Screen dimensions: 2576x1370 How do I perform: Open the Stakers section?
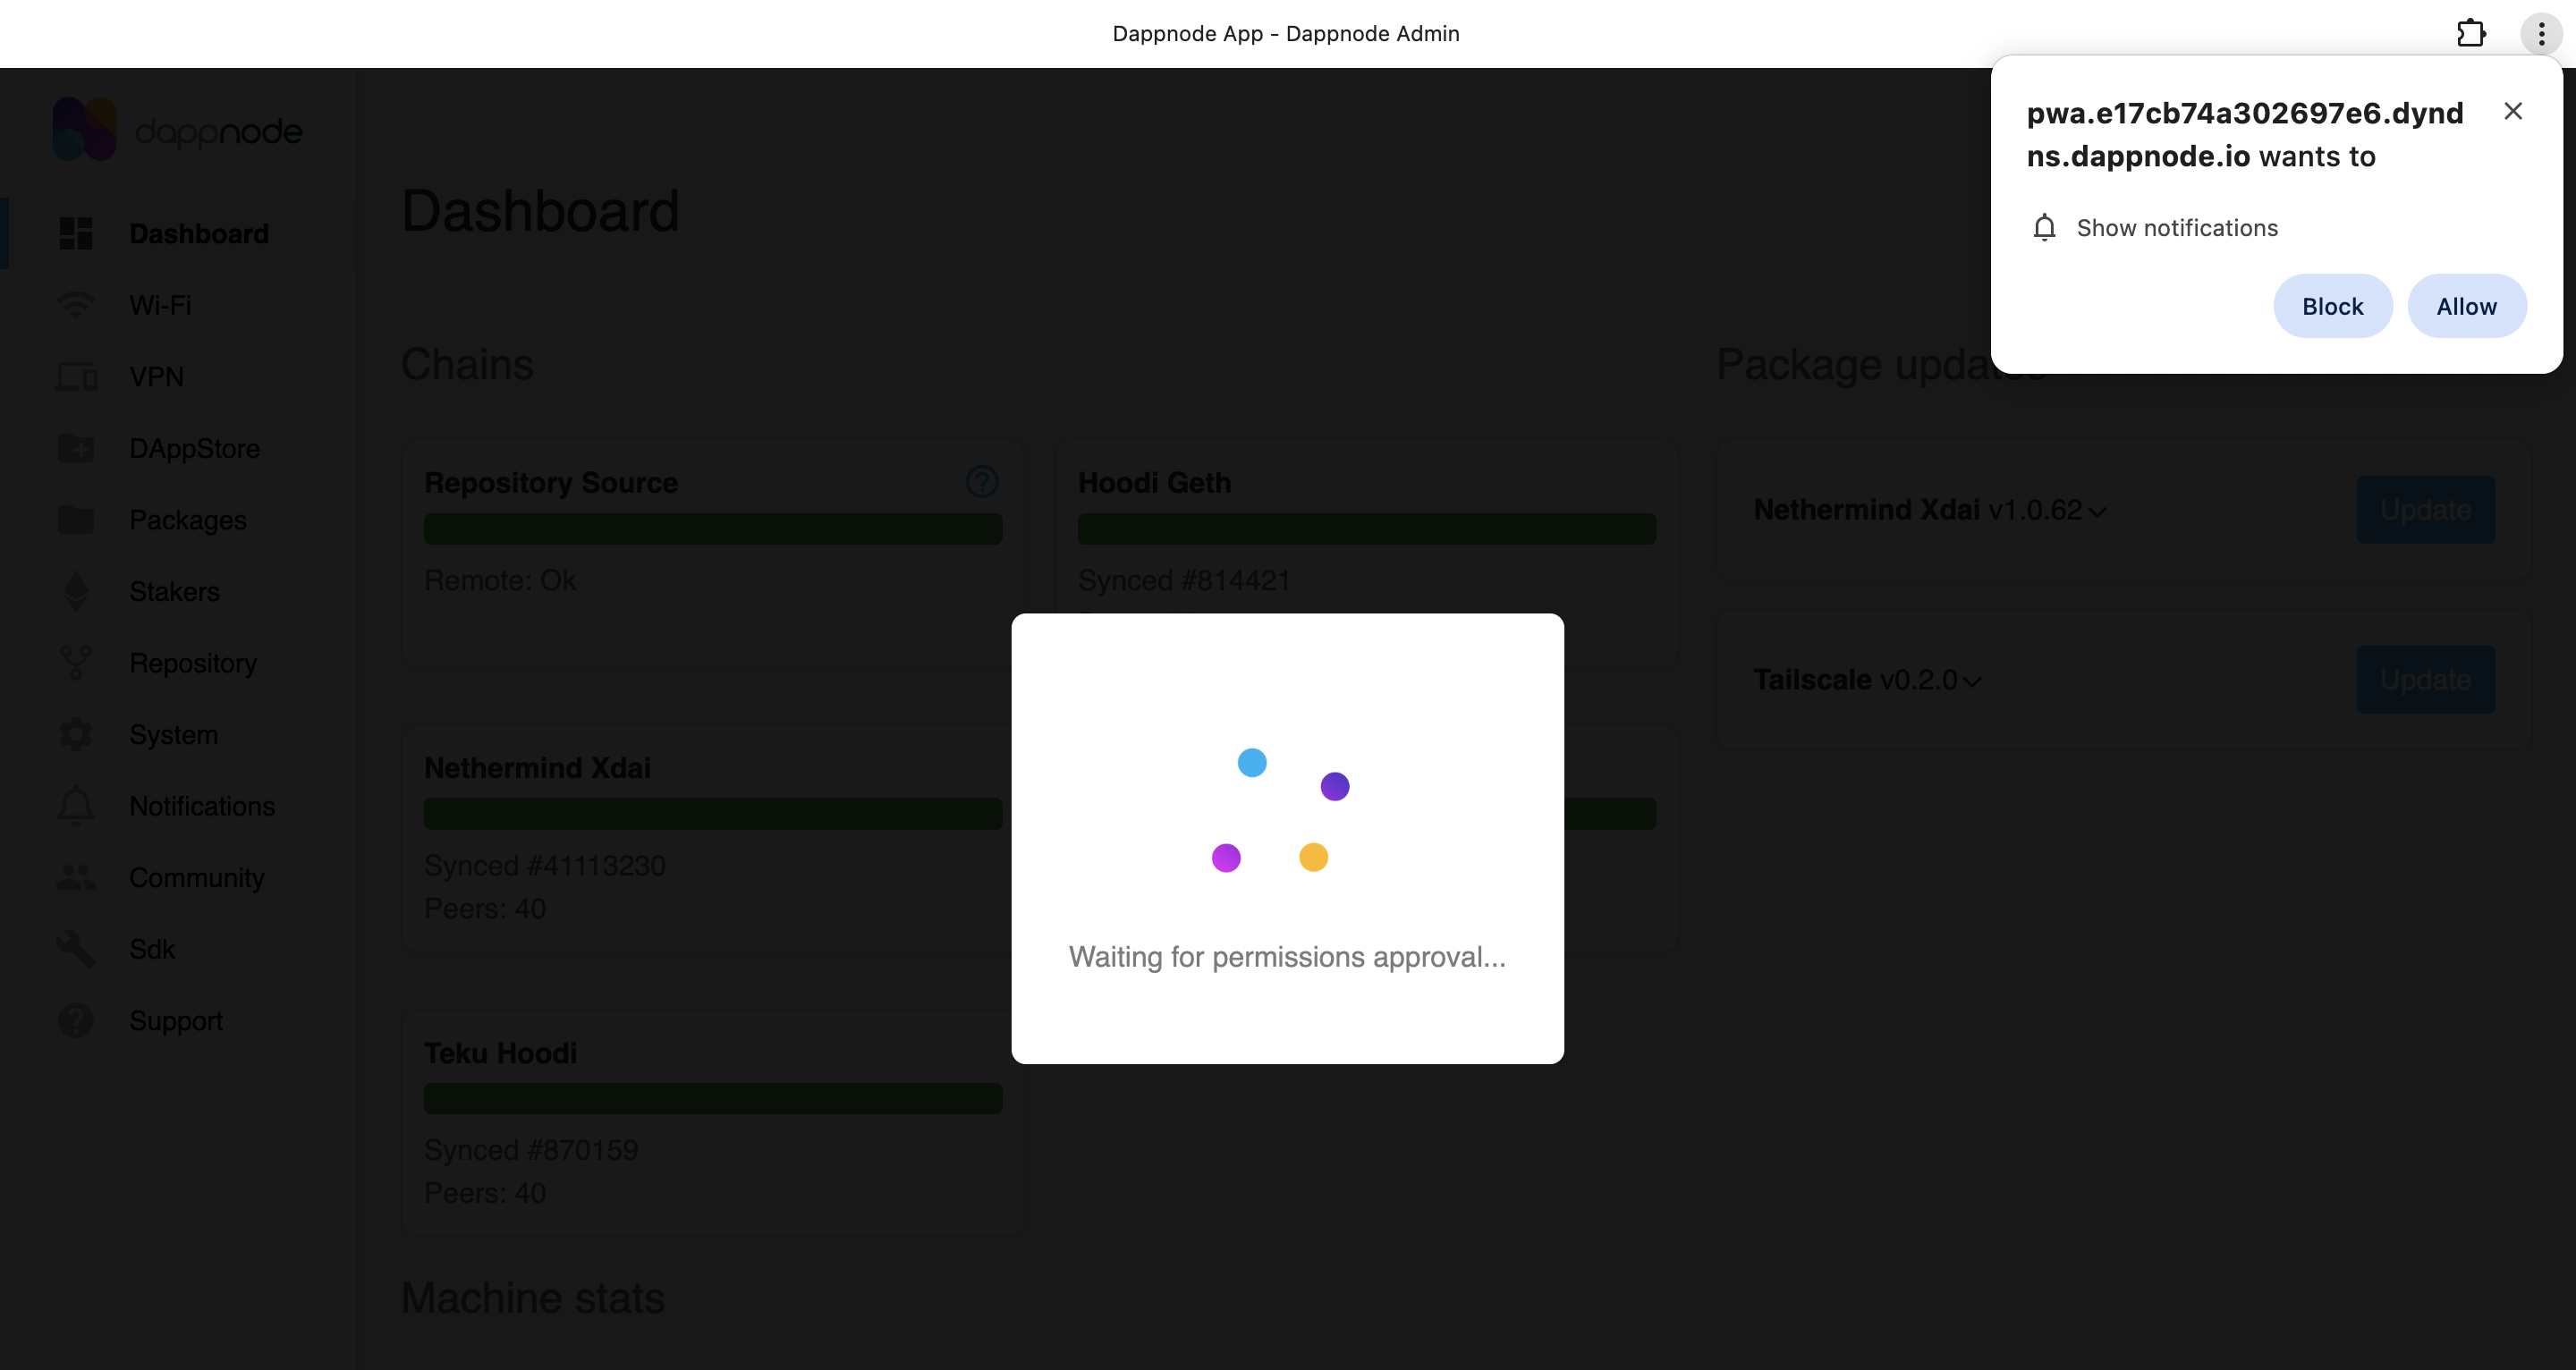(173, 591)
